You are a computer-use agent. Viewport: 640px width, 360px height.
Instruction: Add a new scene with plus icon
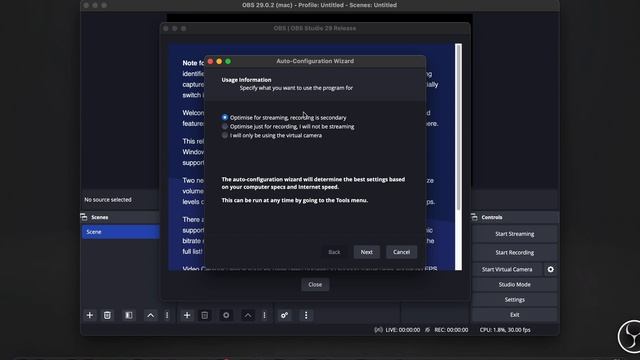point(90,315)
